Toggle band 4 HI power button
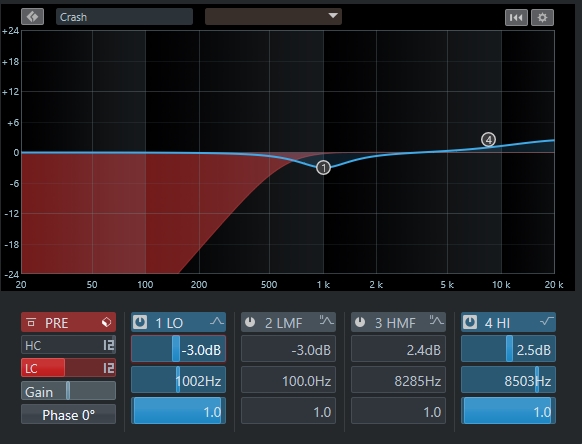Screen dimensions: 582x444 pos(470,322)
